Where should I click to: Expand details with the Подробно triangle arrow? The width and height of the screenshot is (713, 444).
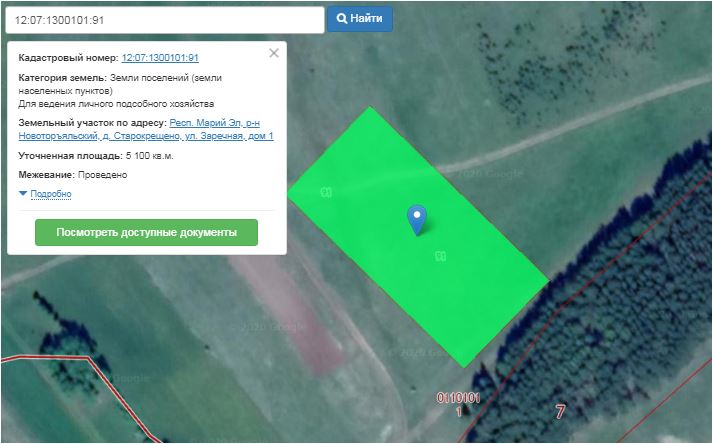coord(23,193)
